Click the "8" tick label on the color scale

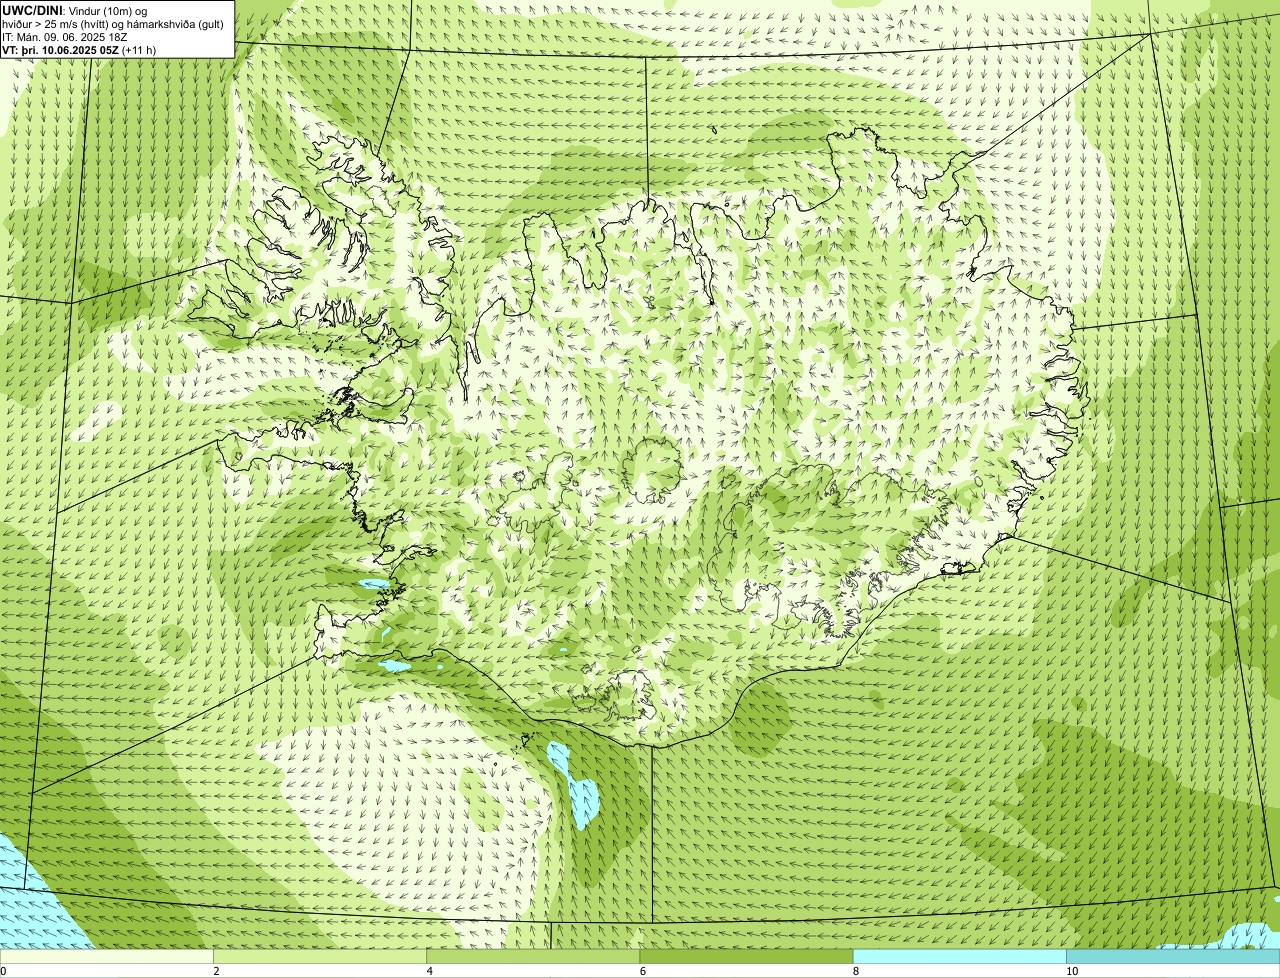856,971
